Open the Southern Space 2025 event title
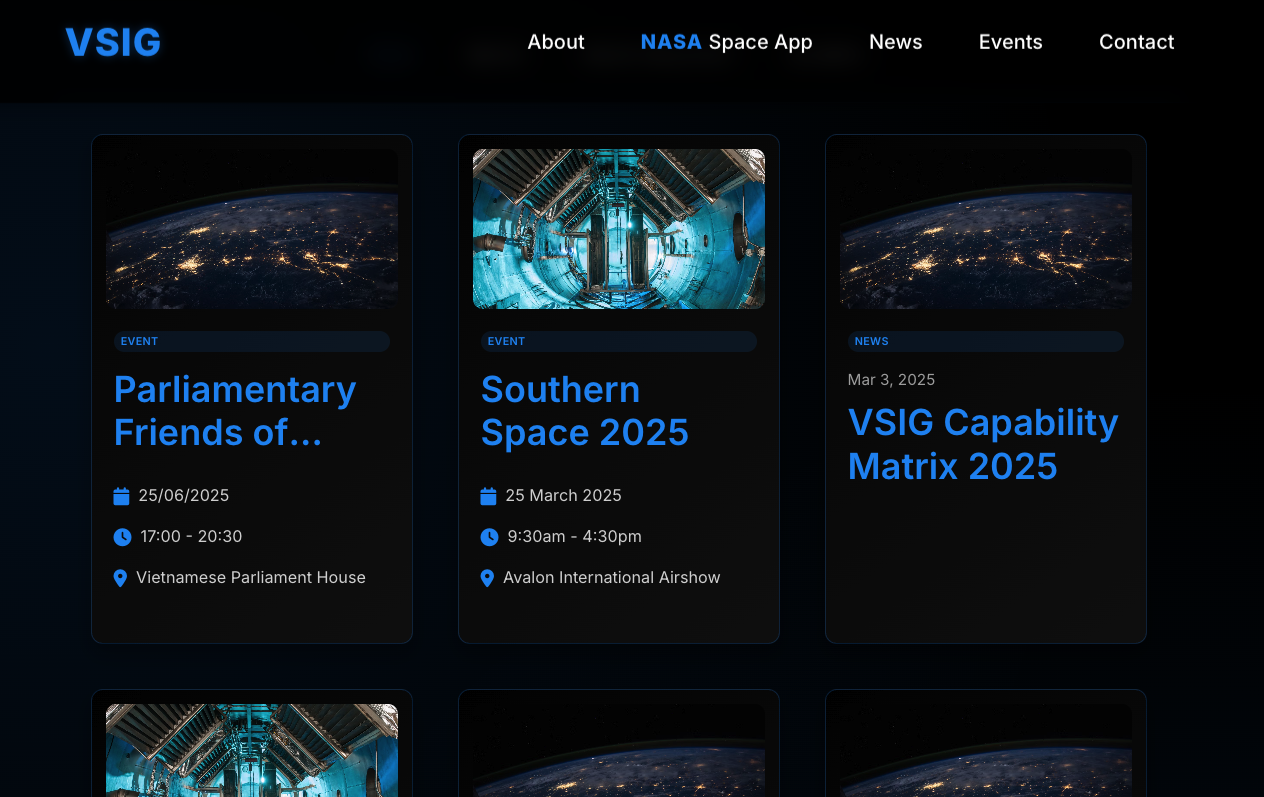The width and height of the screenshot is (1264, 797). pos(584,410)
